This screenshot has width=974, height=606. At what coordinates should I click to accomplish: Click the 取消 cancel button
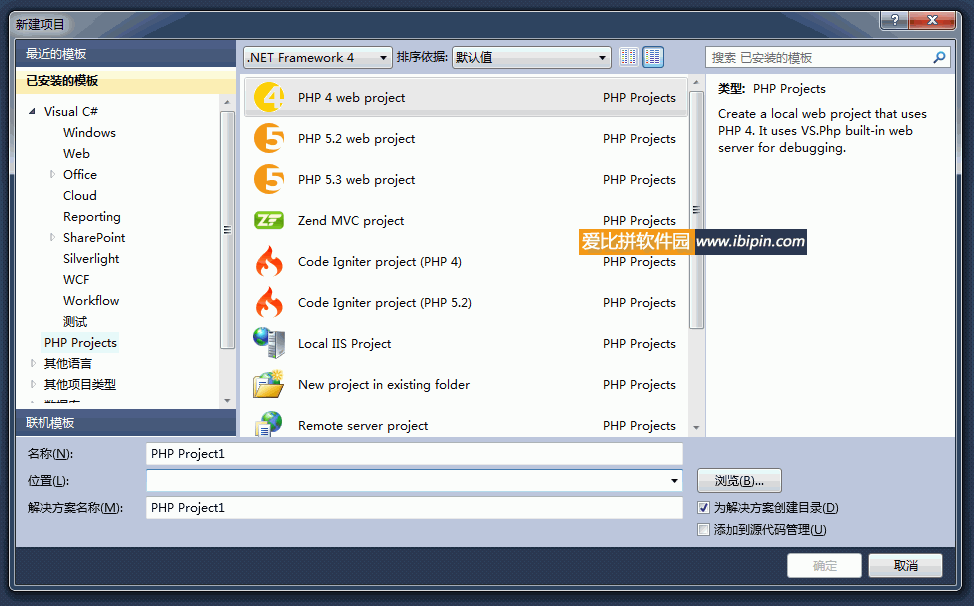[x=905, y=566]
